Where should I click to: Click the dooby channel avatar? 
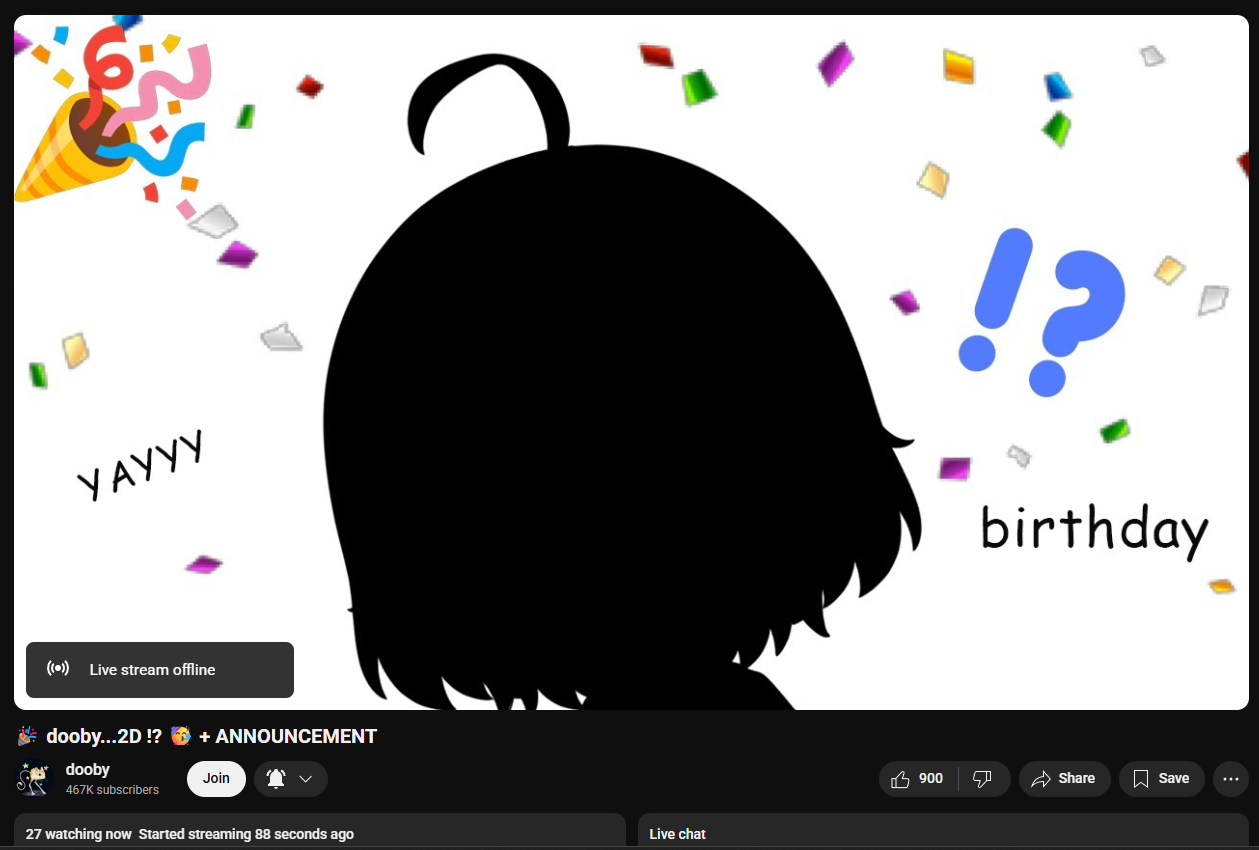point(34,779)
